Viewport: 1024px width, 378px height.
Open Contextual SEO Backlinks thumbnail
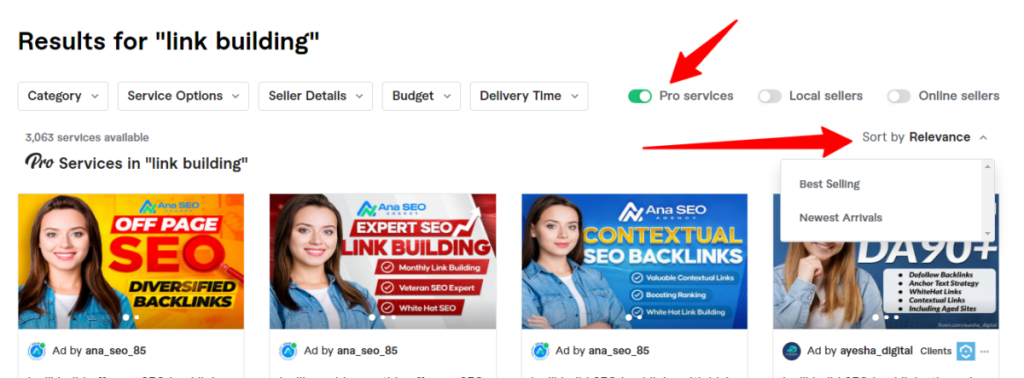click(634, 261)
